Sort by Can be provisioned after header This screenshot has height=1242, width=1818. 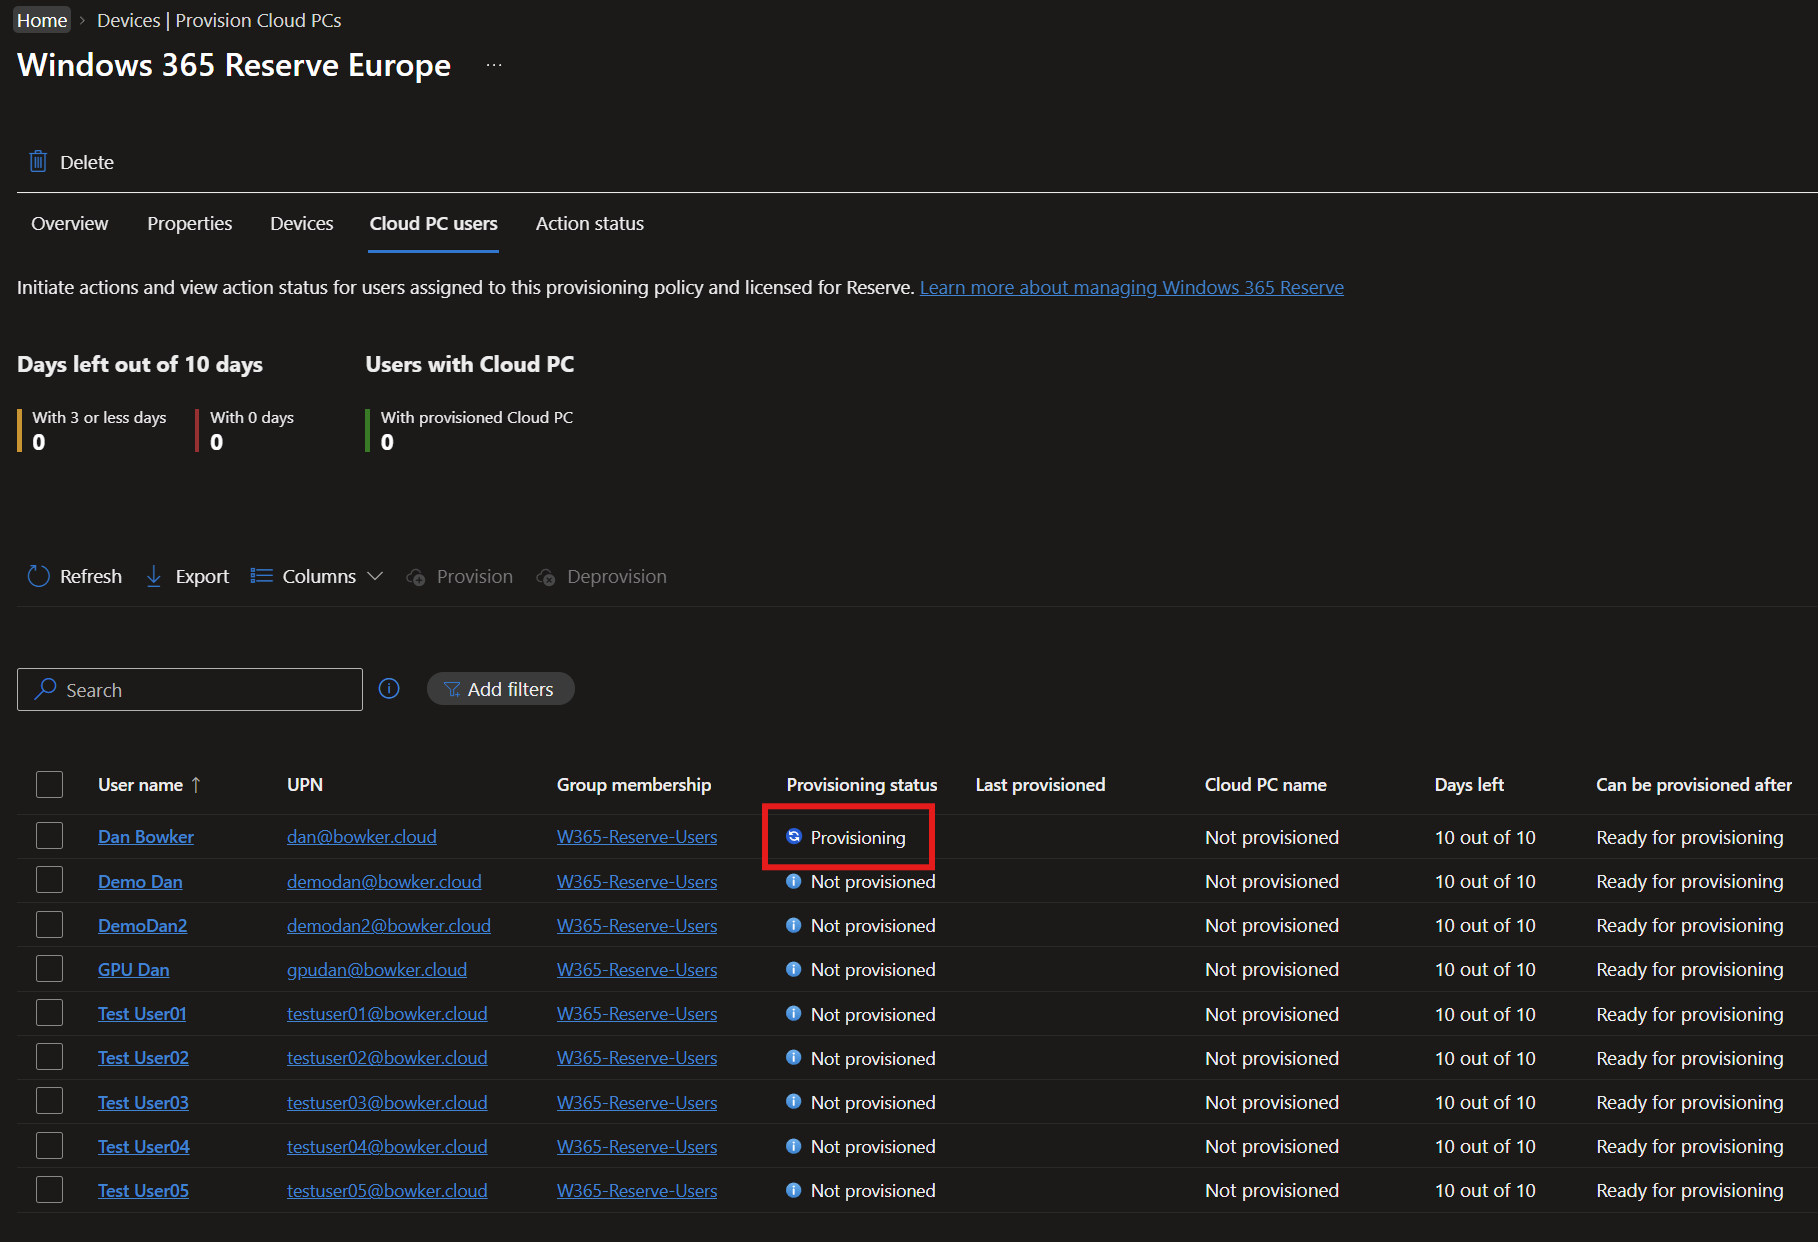pyautogui.click(x=1694, y=785)
